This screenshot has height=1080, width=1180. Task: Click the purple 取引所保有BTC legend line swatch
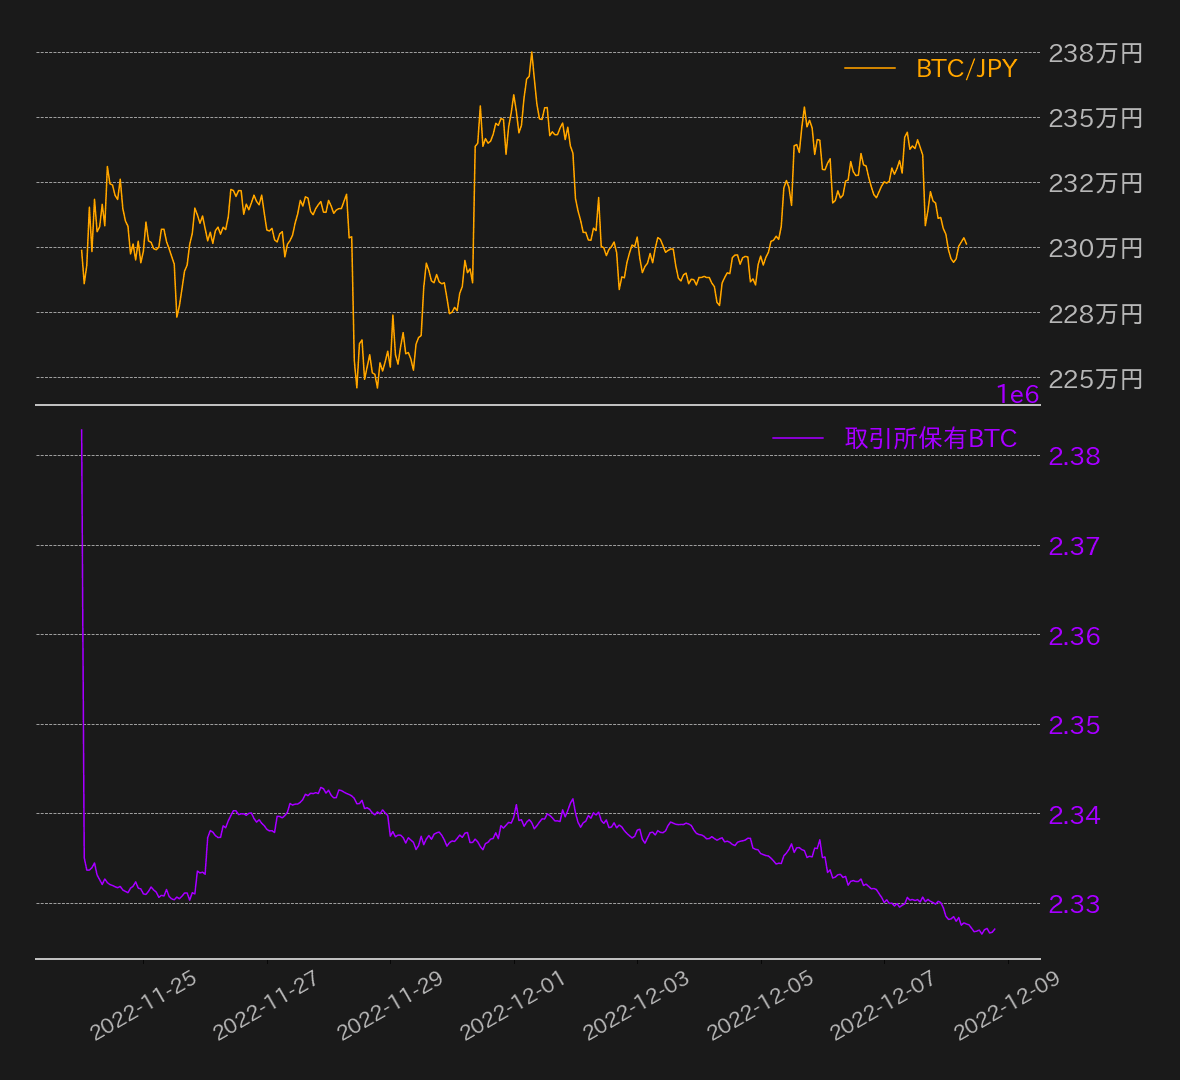797,438
